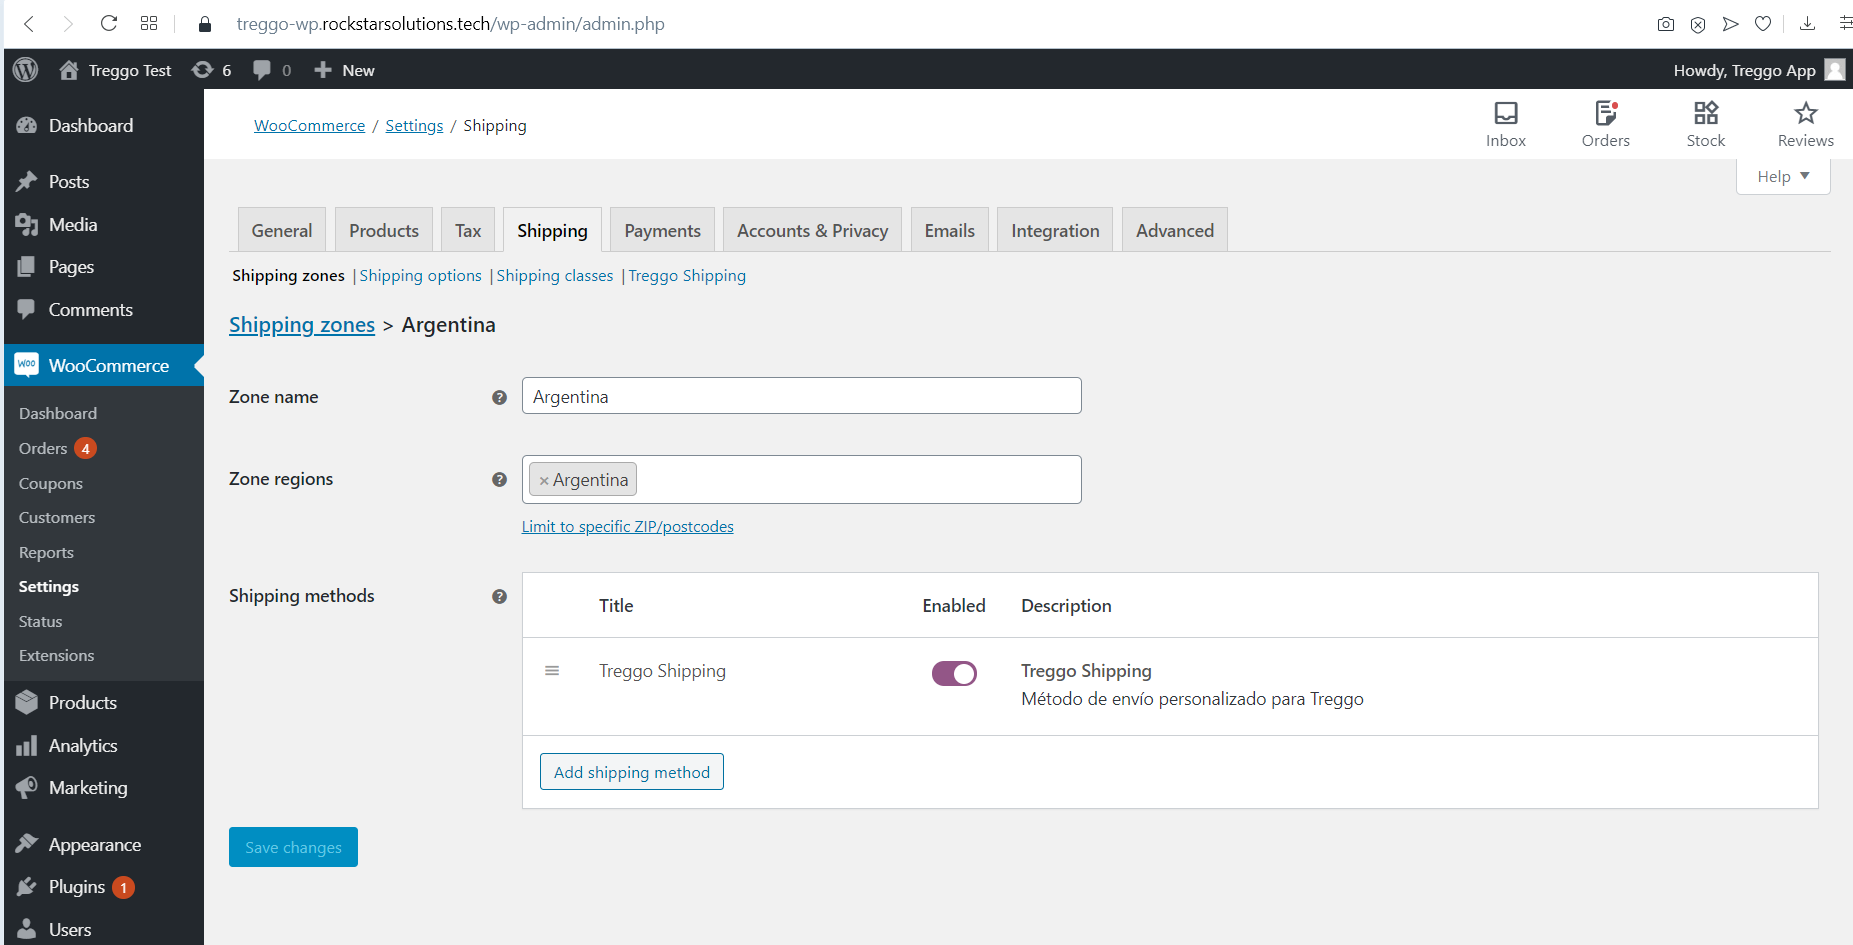Open the Payments settings tab
The image size is (1853, 945).
click(x=663, y=230)
